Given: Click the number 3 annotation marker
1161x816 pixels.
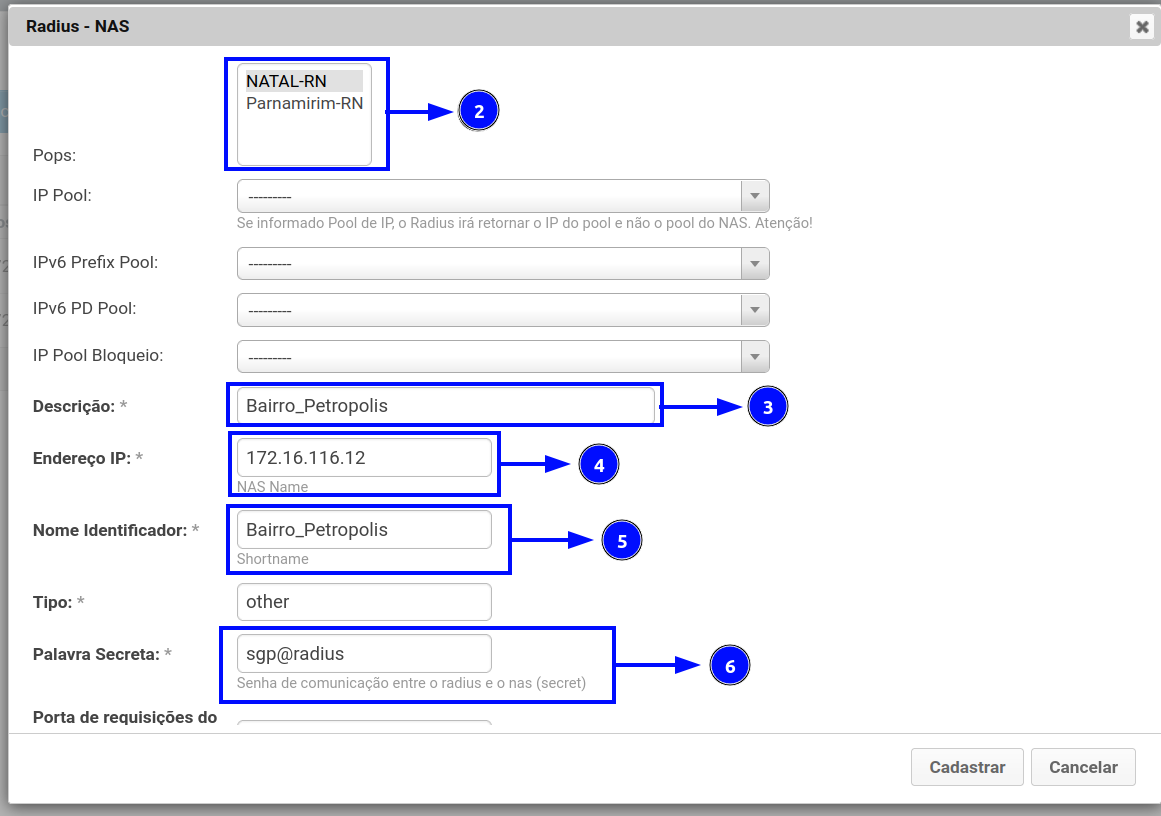Looking at the screenshot, I should (768, 407).
